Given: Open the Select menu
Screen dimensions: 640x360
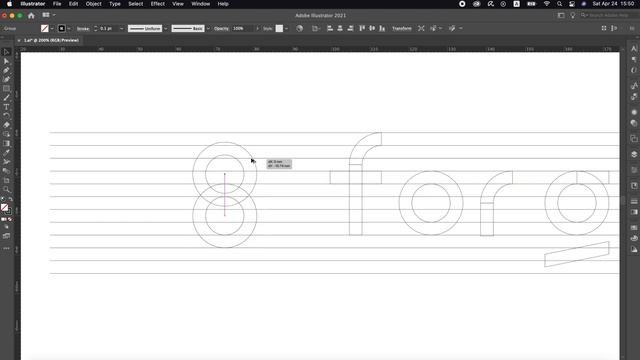Looking at the screenshot, I should click(x=136, y=4).
